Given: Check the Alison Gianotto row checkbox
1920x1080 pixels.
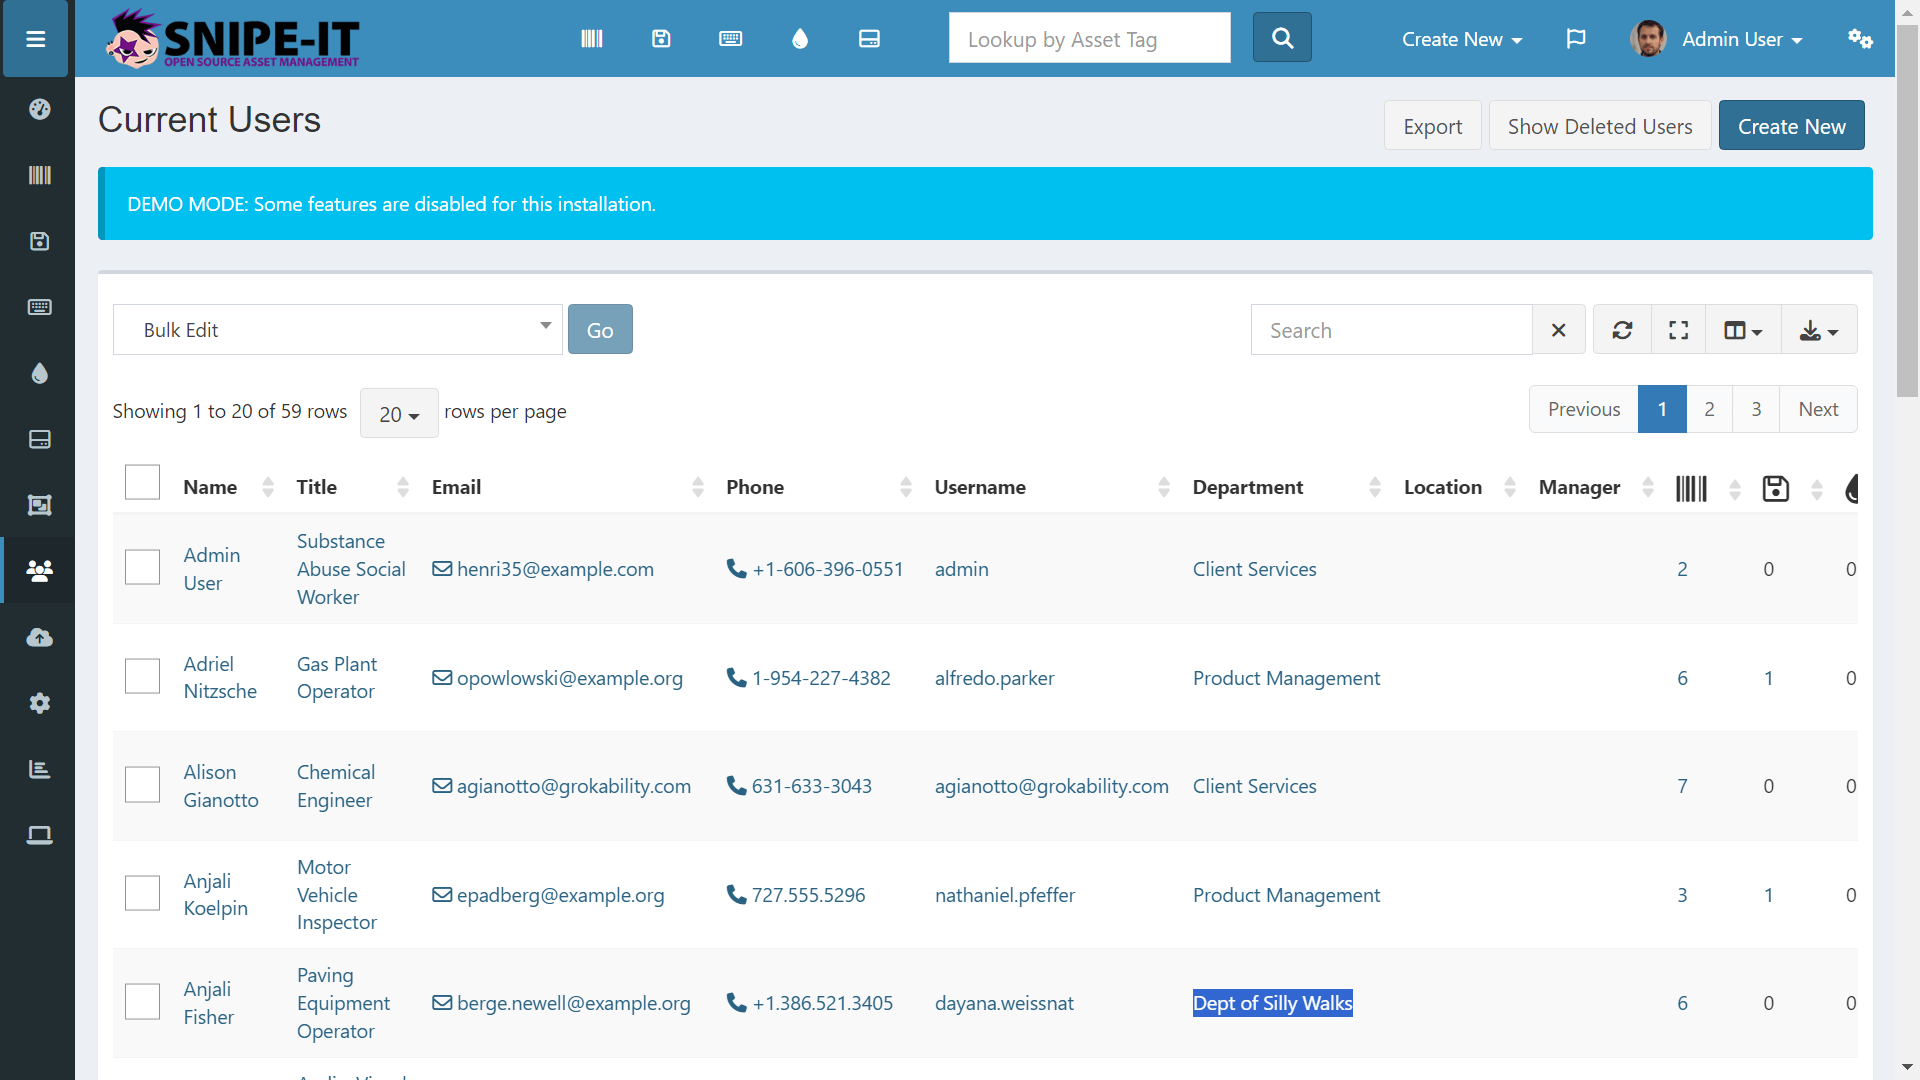Looking at the screenshot, I should pyautogui.click(x=142, y=784).
